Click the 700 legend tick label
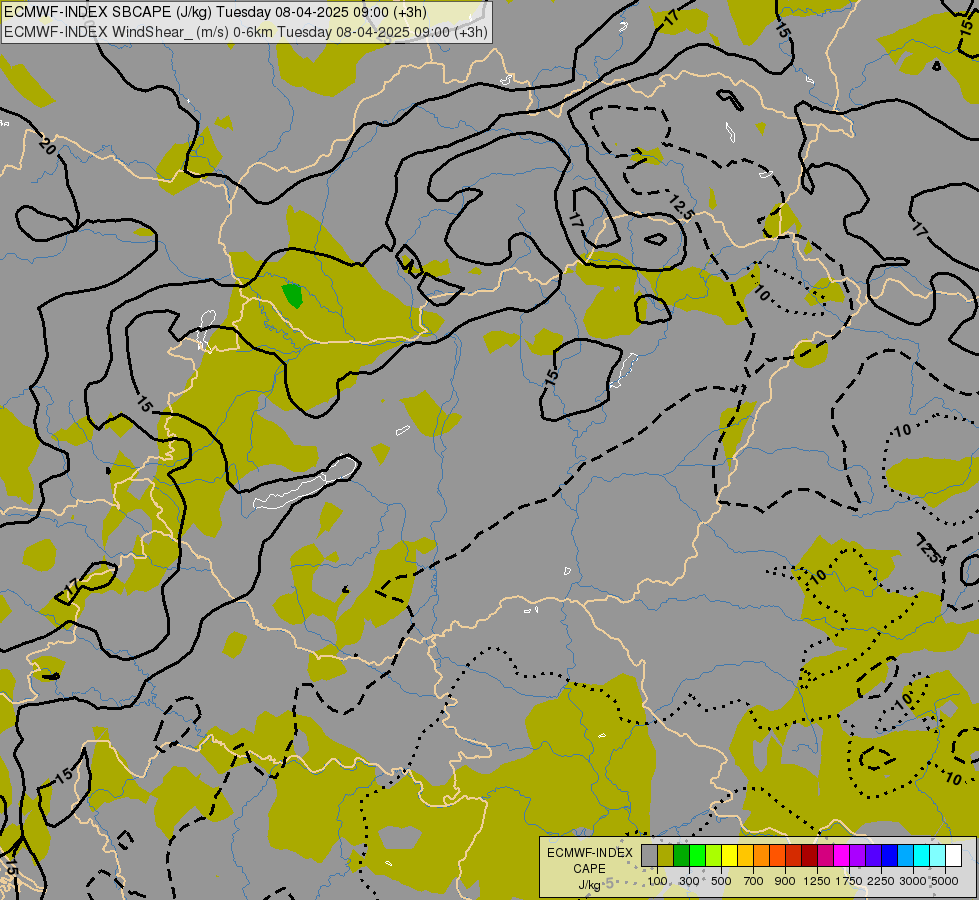The width and height of the screenshot is (979, 900). point(754,881)
